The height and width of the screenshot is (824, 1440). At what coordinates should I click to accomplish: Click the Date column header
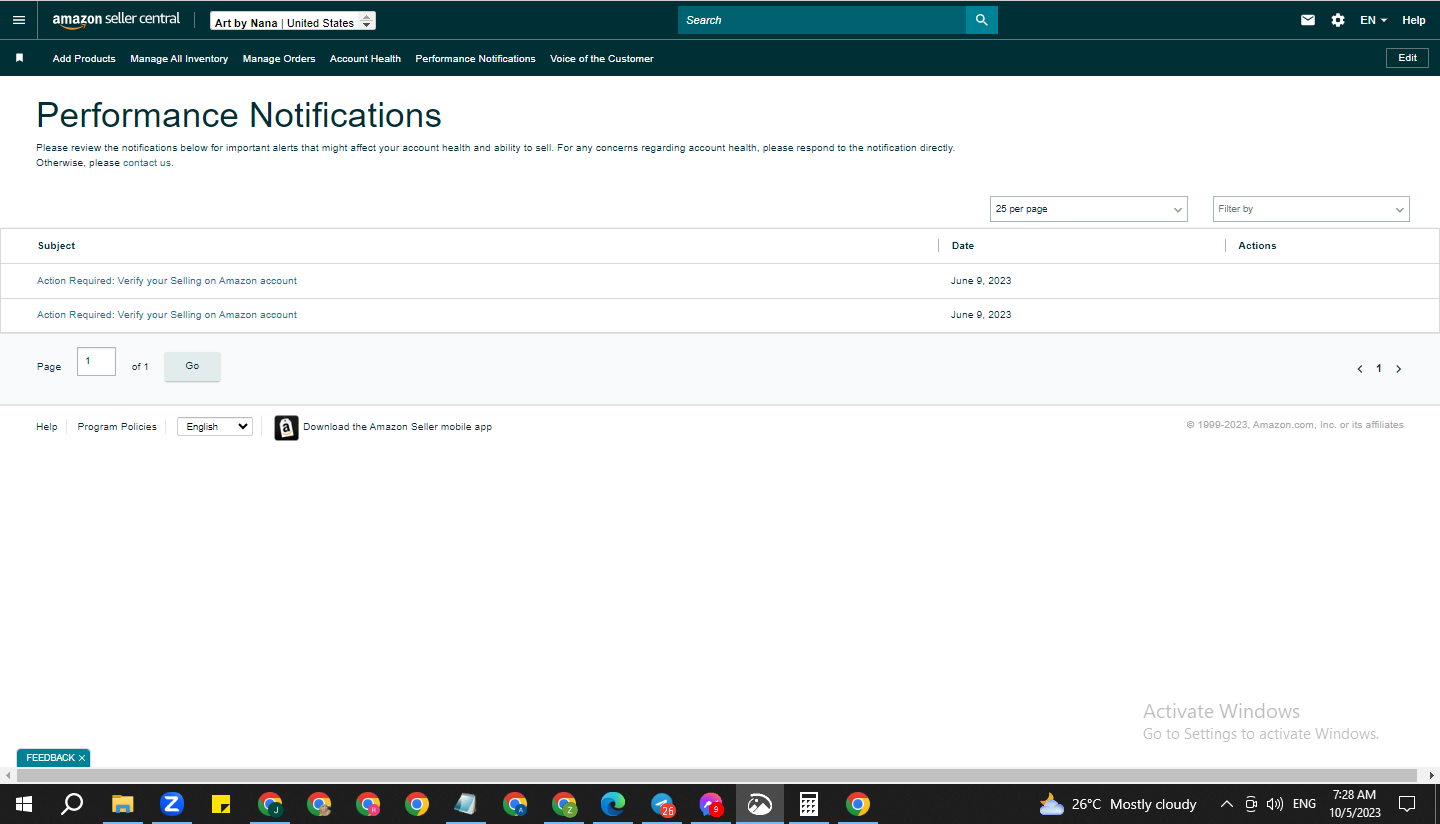pyautogui.click(x=963, y=246)
